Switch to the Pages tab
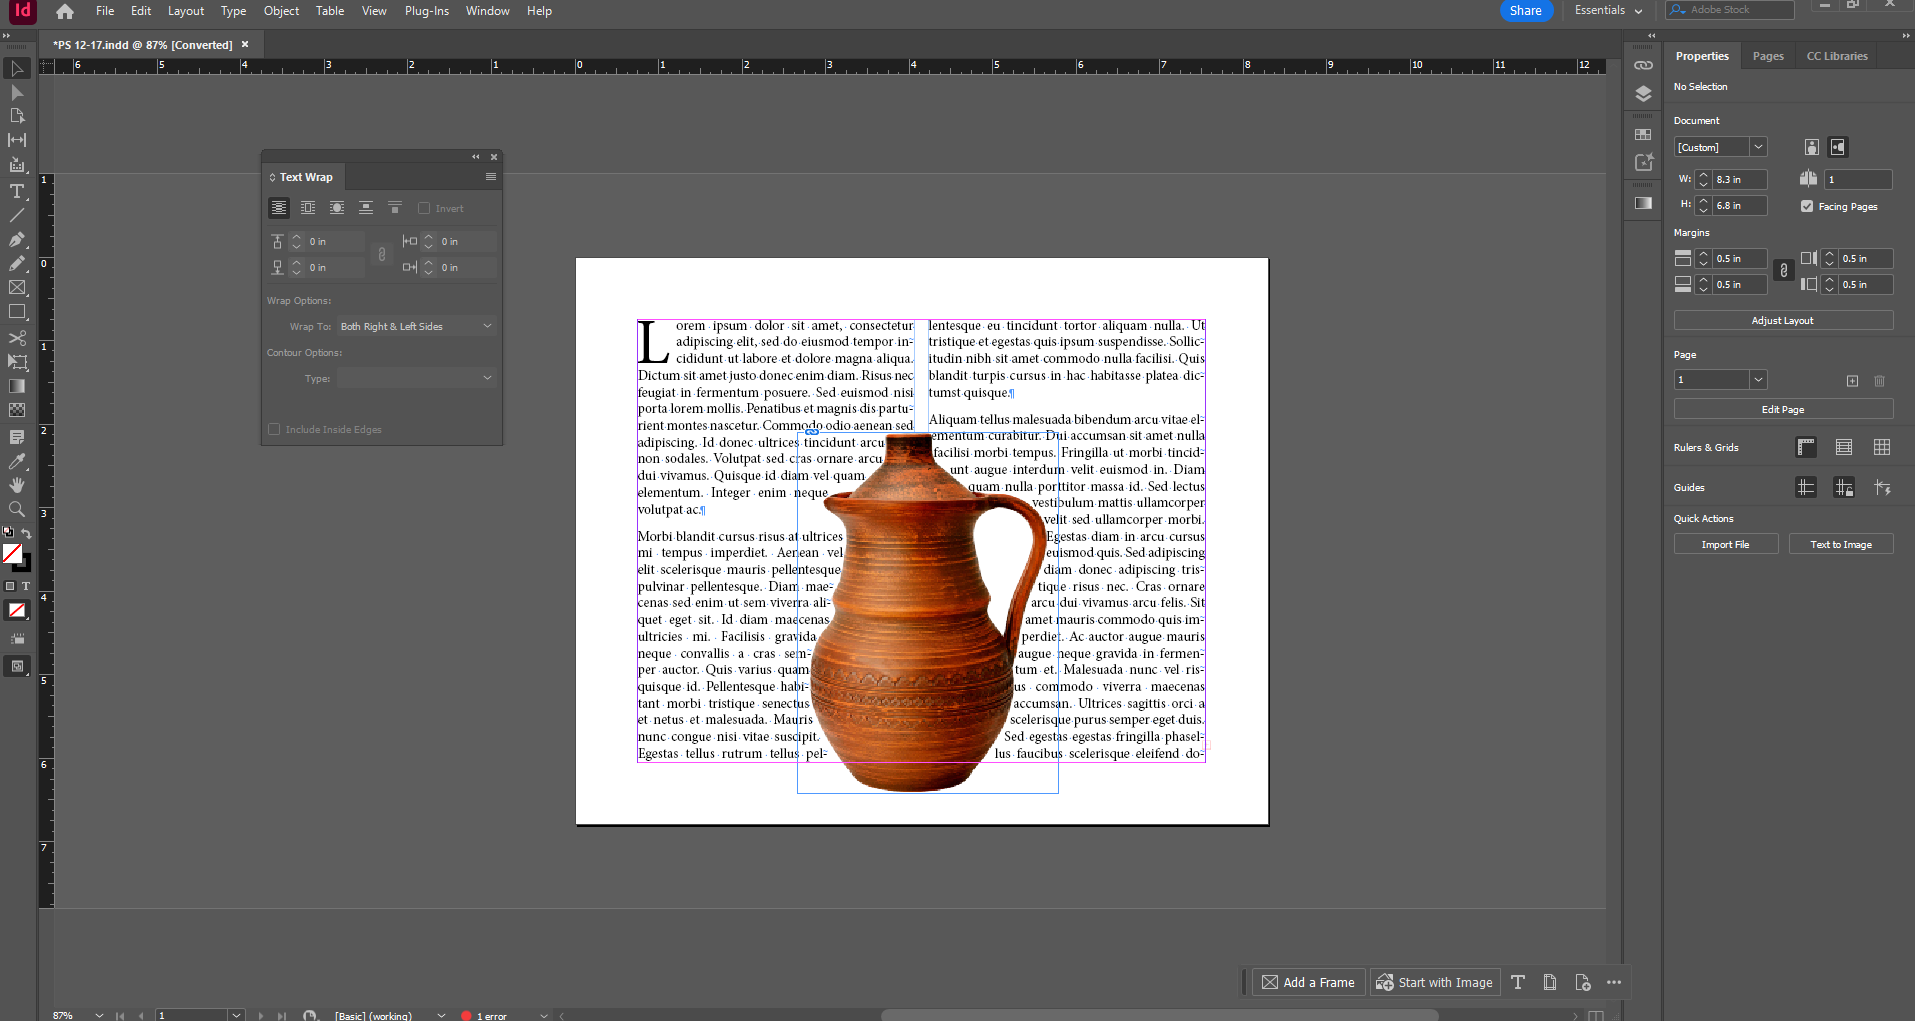This screenshot has height=1021, width=1915. 1768,56
